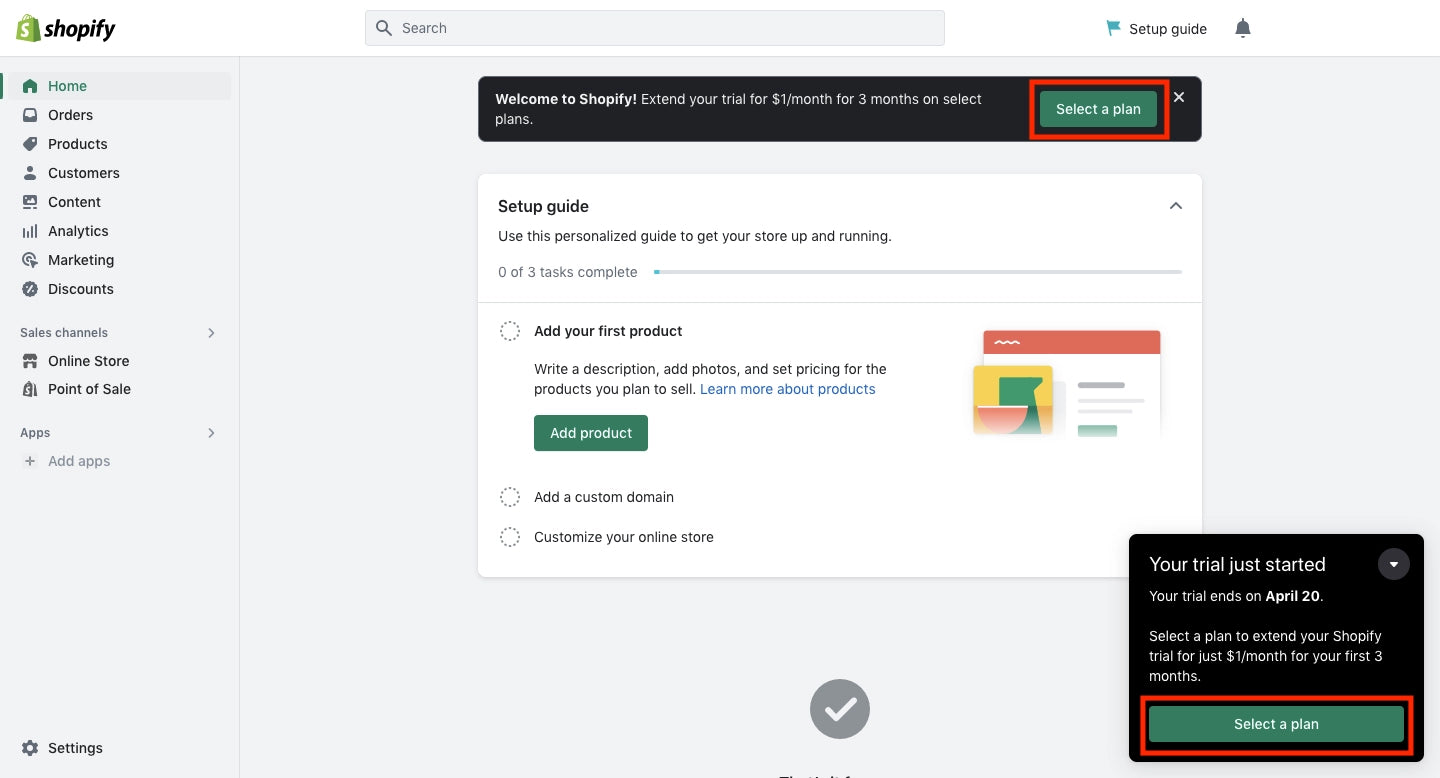The height and width of the screenshot is (778, 1440).
Task: Click the Content icon in the sidebar
Action: point(30,202)
